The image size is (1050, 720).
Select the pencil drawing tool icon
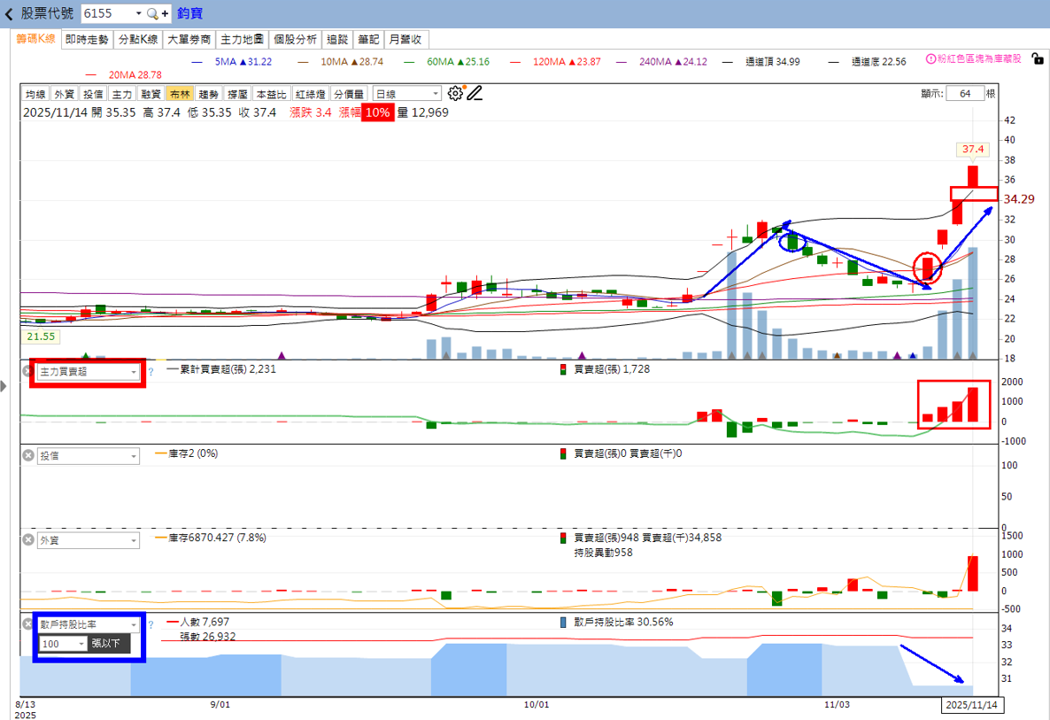[x=475, y=93]
